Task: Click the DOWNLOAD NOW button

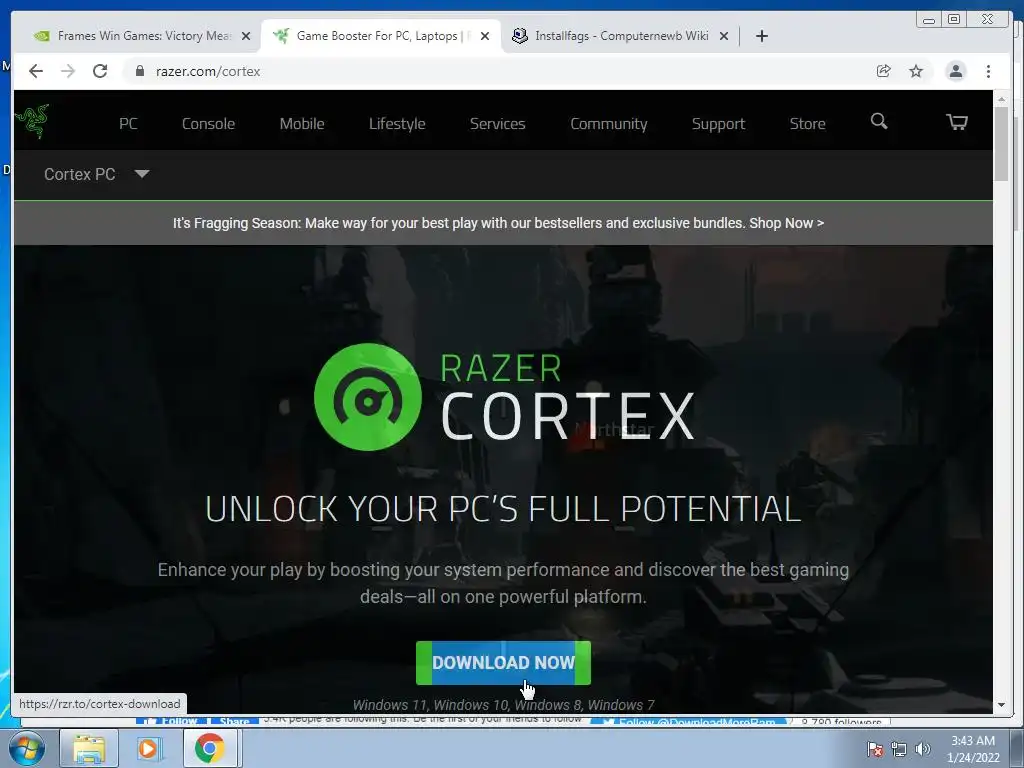Action: (504, 663)
